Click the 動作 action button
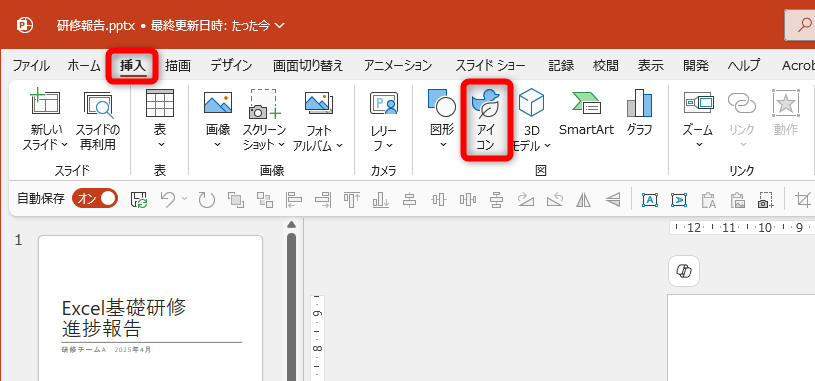This screenshot has width=815, height=381. point(785,113)
